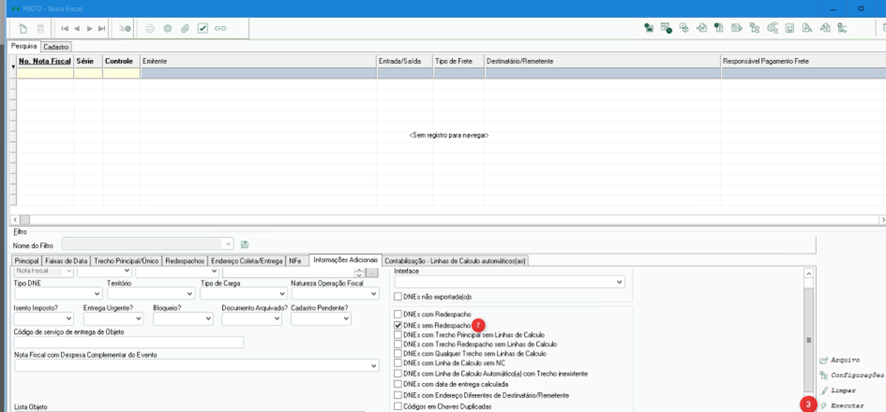Click the chain link toolbar icon
Viewport: 886px width, 412px height.
pyautogui.click(x=220, y=28)
